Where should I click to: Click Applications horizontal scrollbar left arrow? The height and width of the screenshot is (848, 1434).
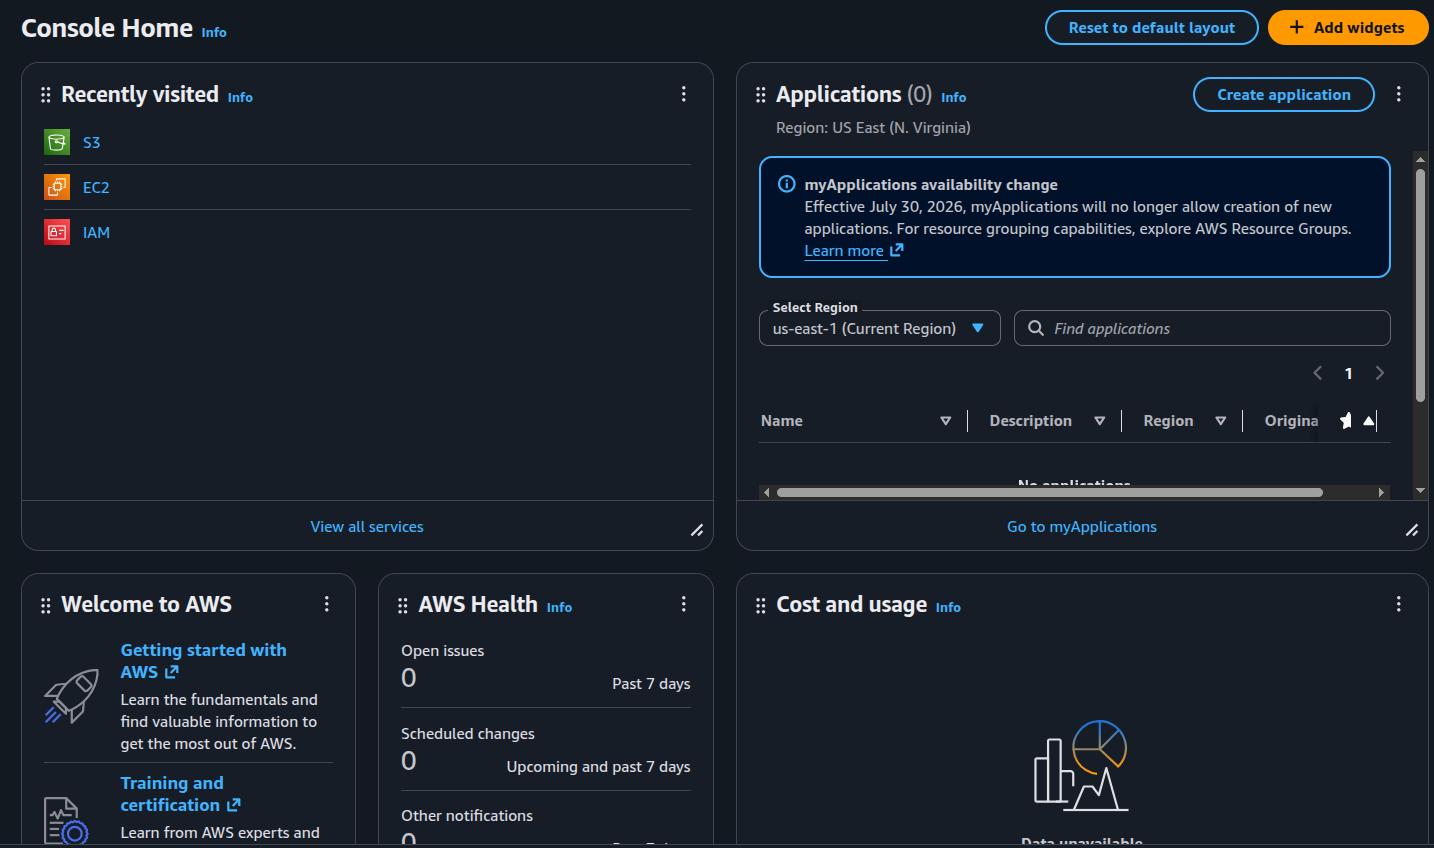point(766,492)
